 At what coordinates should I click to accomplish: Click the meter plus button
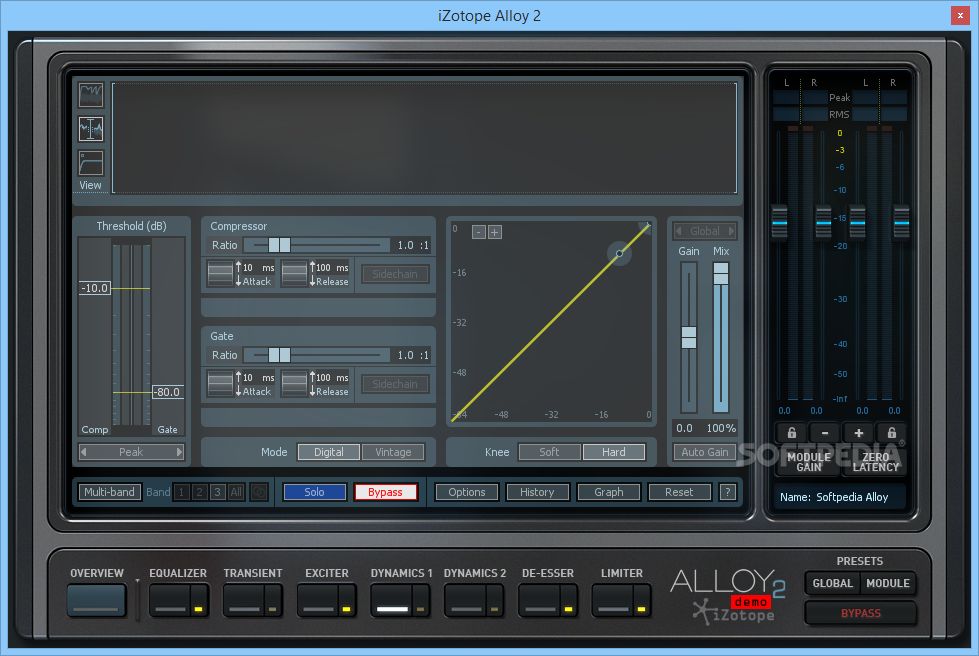point(858,433)
